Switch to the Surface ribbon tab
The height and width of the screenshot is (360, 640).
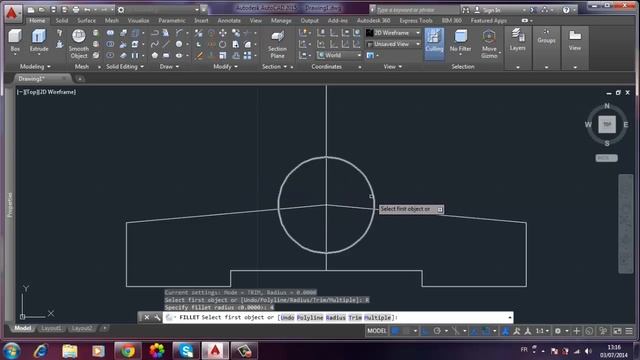[x=86, y=20]
